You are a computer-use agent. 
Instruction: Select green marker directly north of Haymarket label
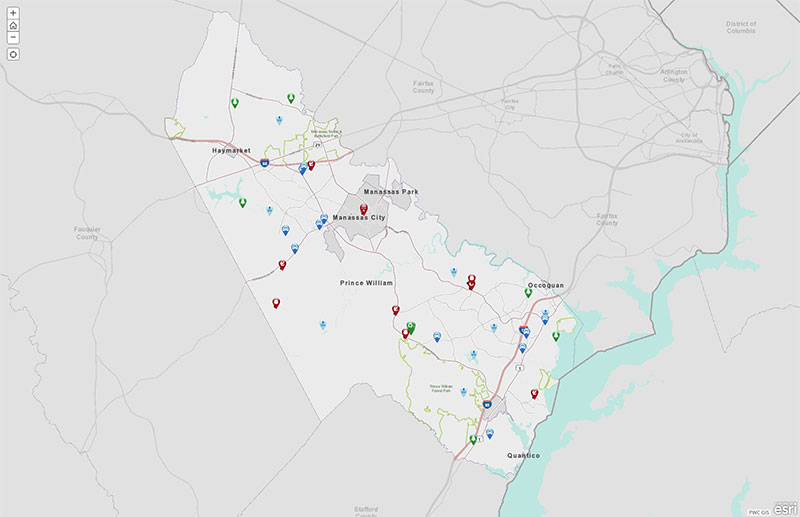[x=235, y=103]
